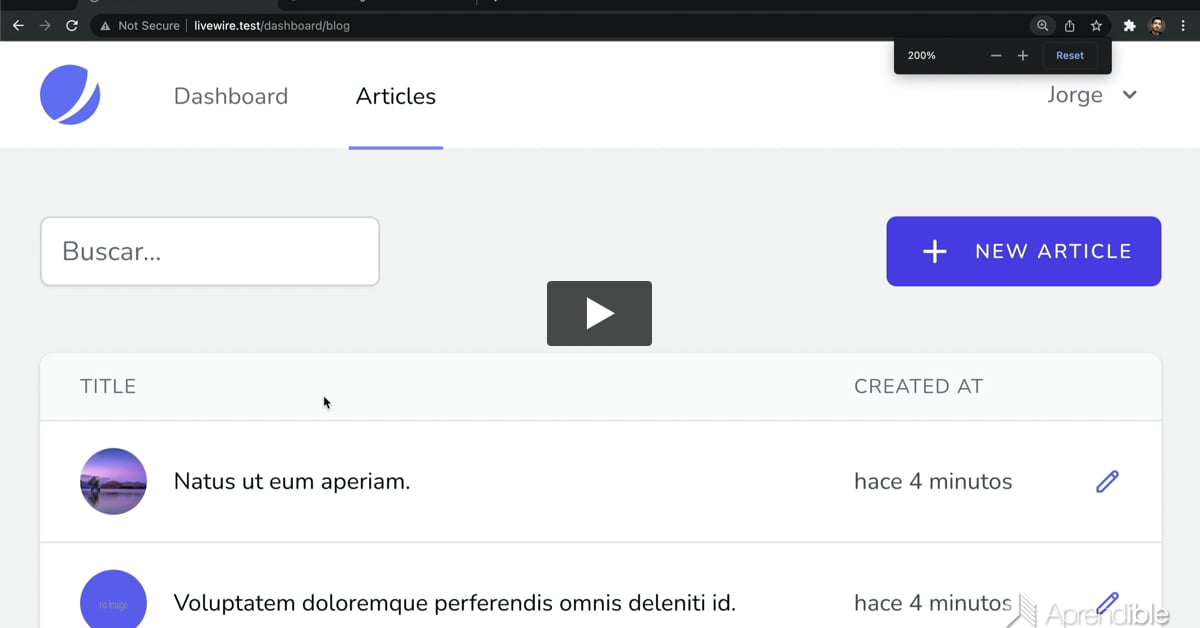Open the zoom magnifier icon in address bar
Screen dimensions: 1200x628
pyautogui.click(x=1042, y=26)
